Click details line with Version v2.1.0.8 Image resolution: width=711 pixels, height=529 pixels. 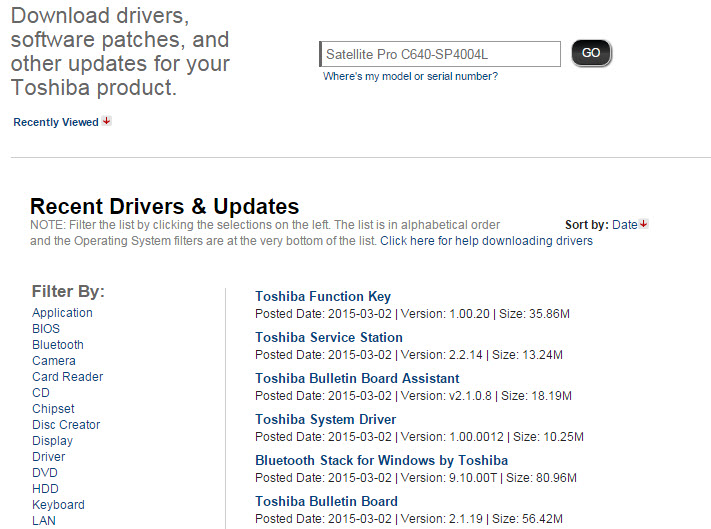pyautogui.click(x=414, y=396)
